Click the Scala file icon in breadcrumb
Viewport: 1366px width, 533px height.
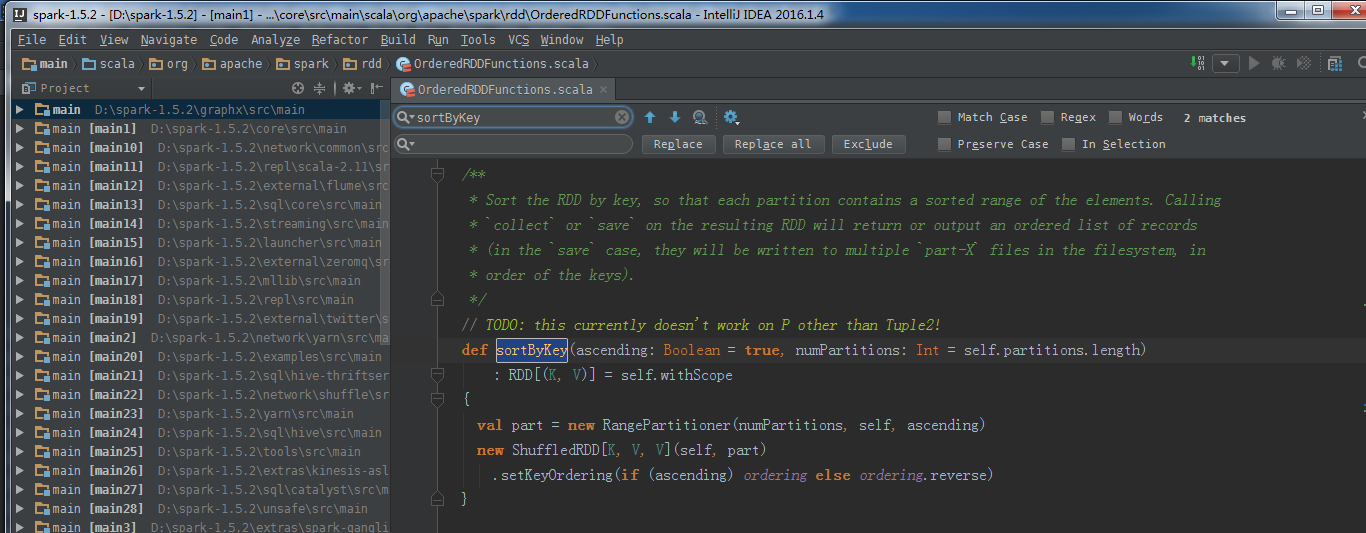[x=404, y=64]
